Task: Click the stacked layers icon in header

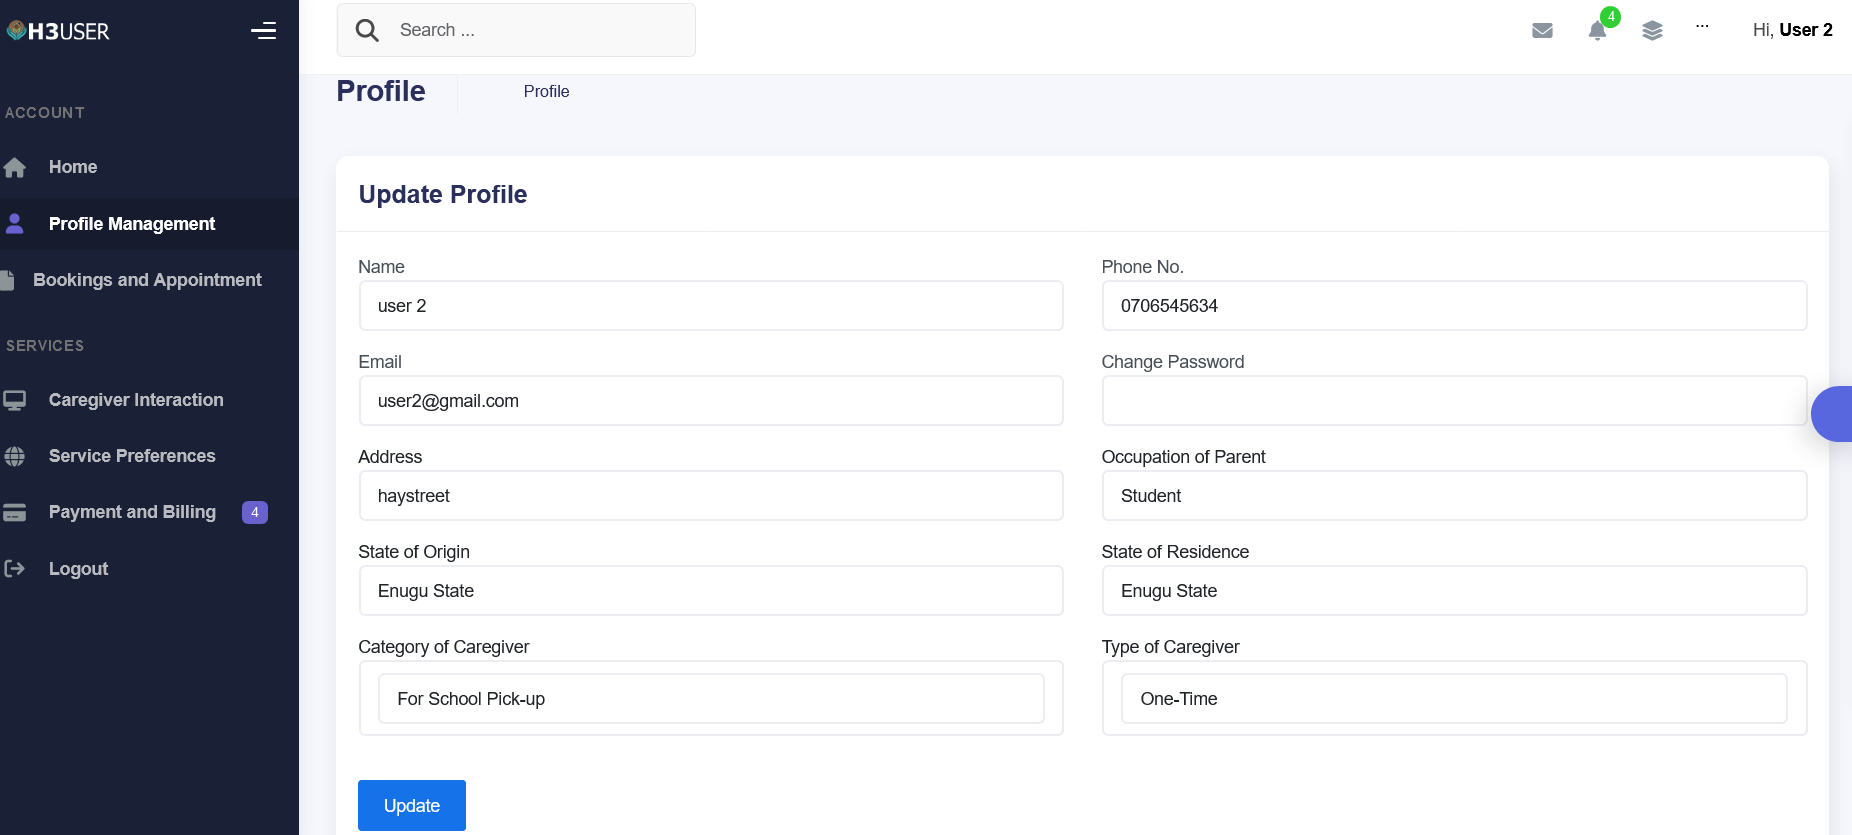Action: (1652, 31)
